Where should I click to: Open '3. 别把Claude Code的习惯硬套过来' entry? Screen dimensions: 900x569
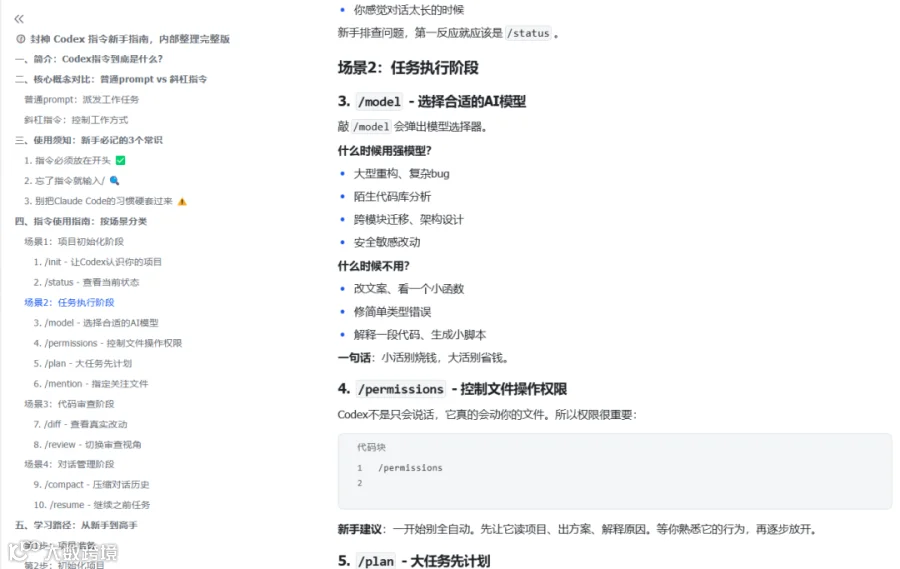click(105, 201)
